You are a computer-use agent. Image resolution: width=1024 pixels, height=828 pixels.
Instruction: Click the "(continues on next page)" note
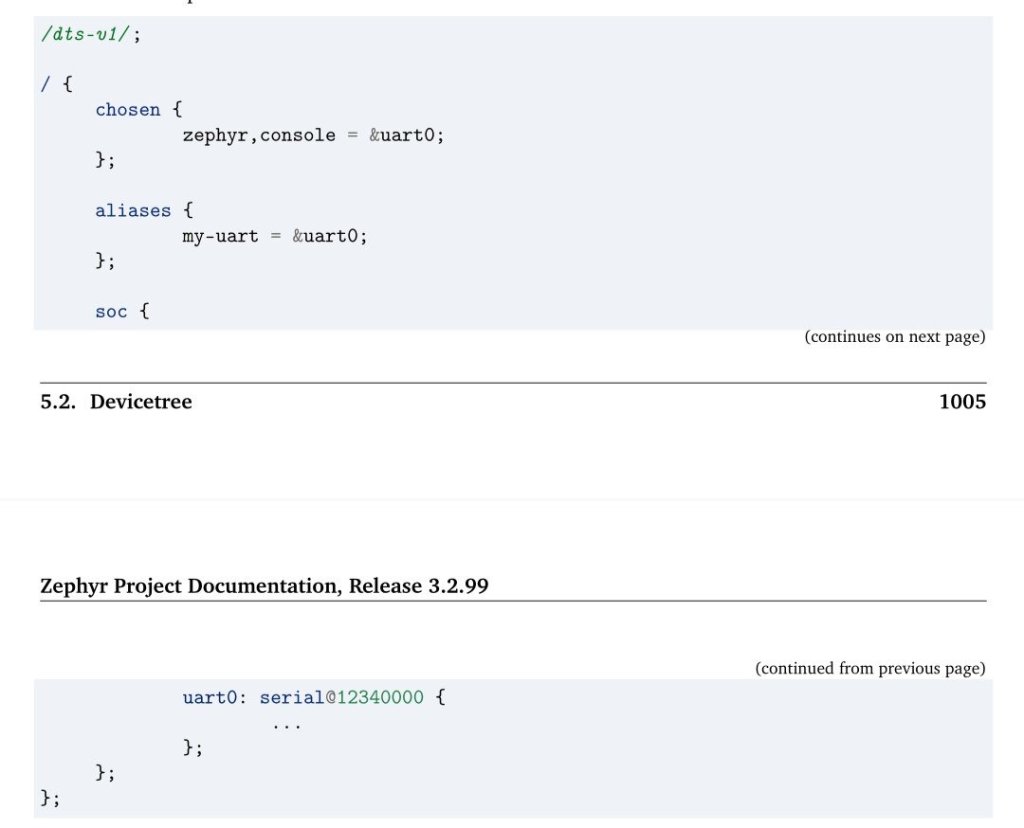point(894,337)
